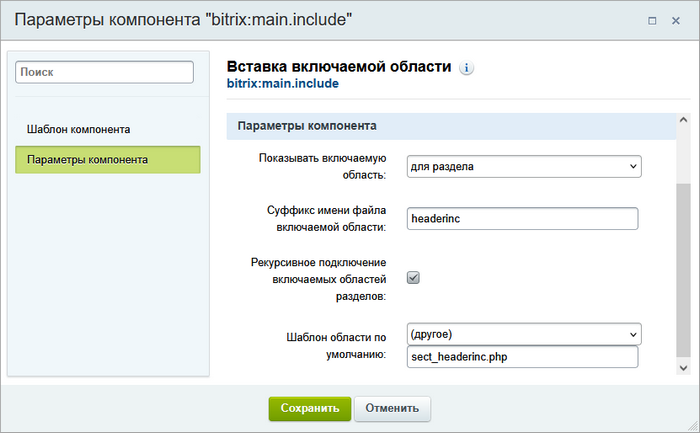The image size is (700, 433).
Task: Click the "bitrix:main.include" component name text
Action: 283,85
